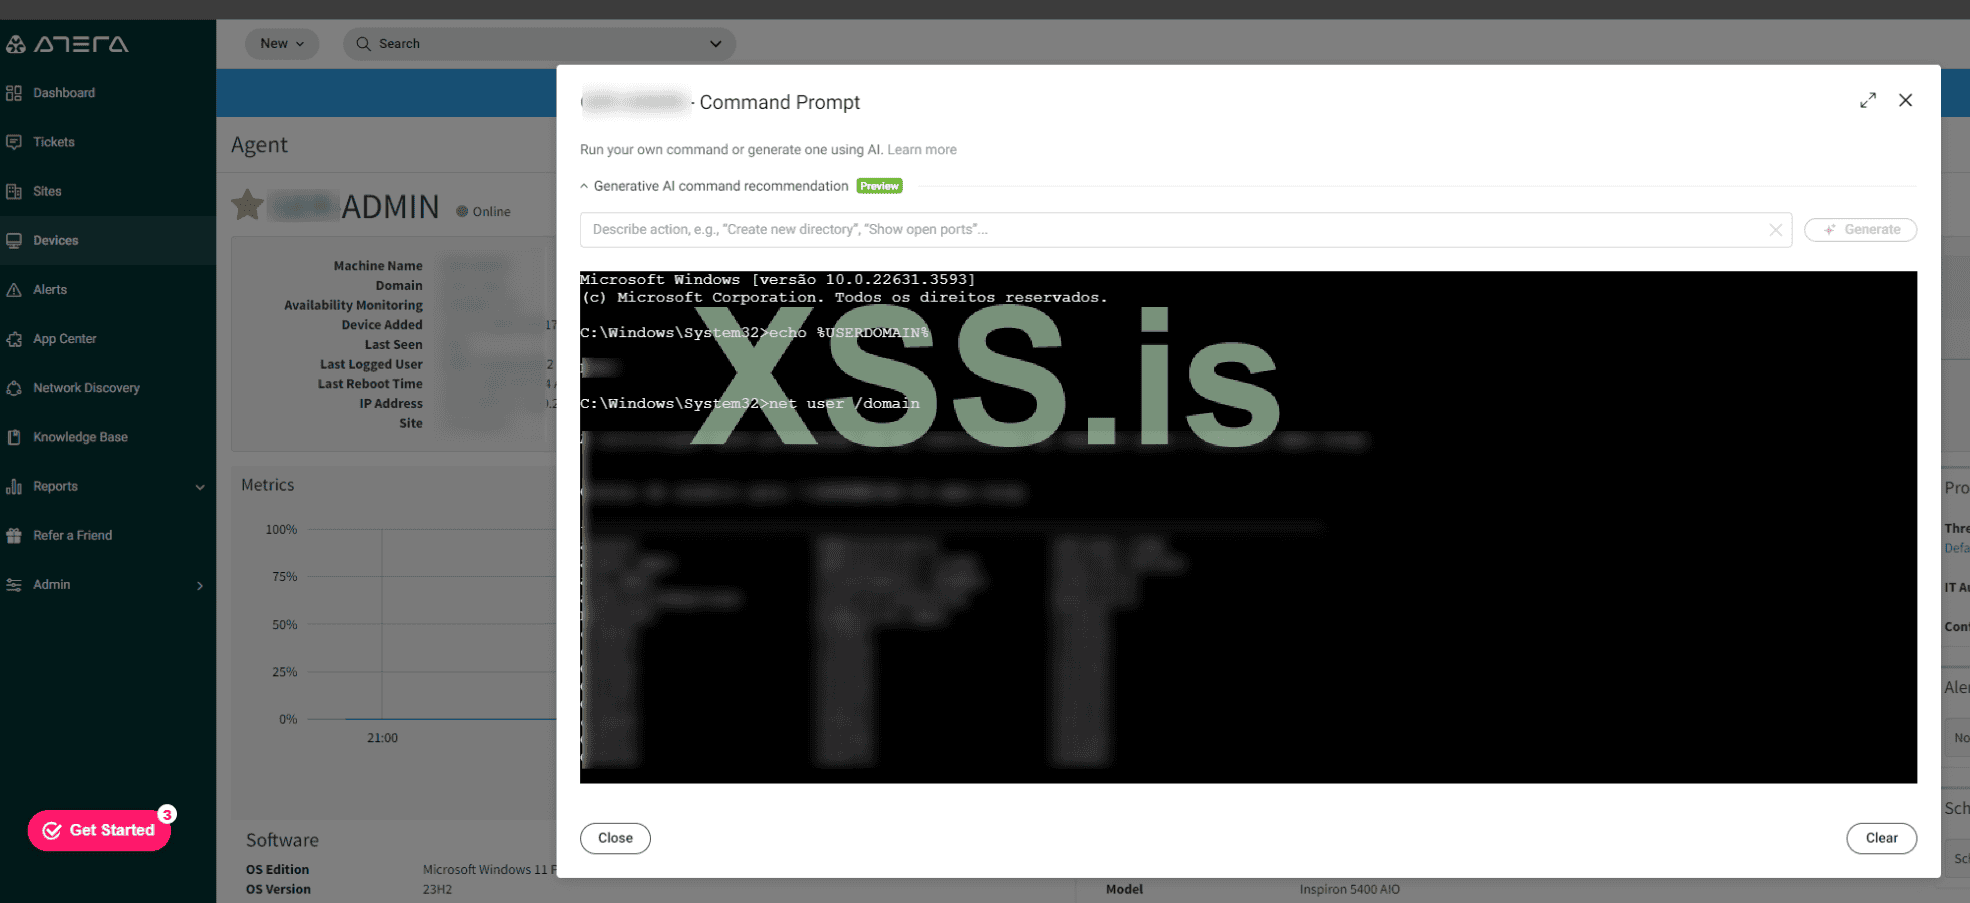Click the Software section heading

tap(282, 840)
